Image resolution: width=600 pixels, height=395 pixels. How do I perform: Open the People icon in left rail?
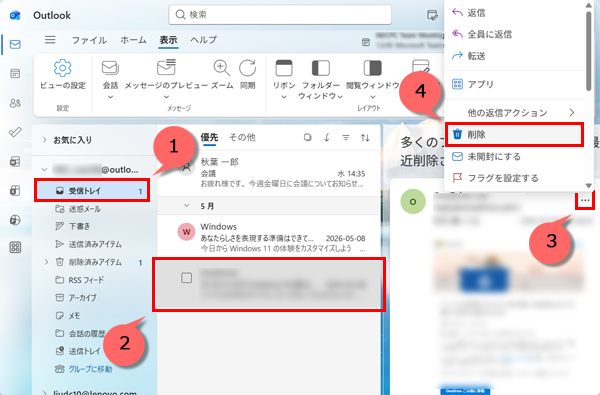tap(15, 103)
